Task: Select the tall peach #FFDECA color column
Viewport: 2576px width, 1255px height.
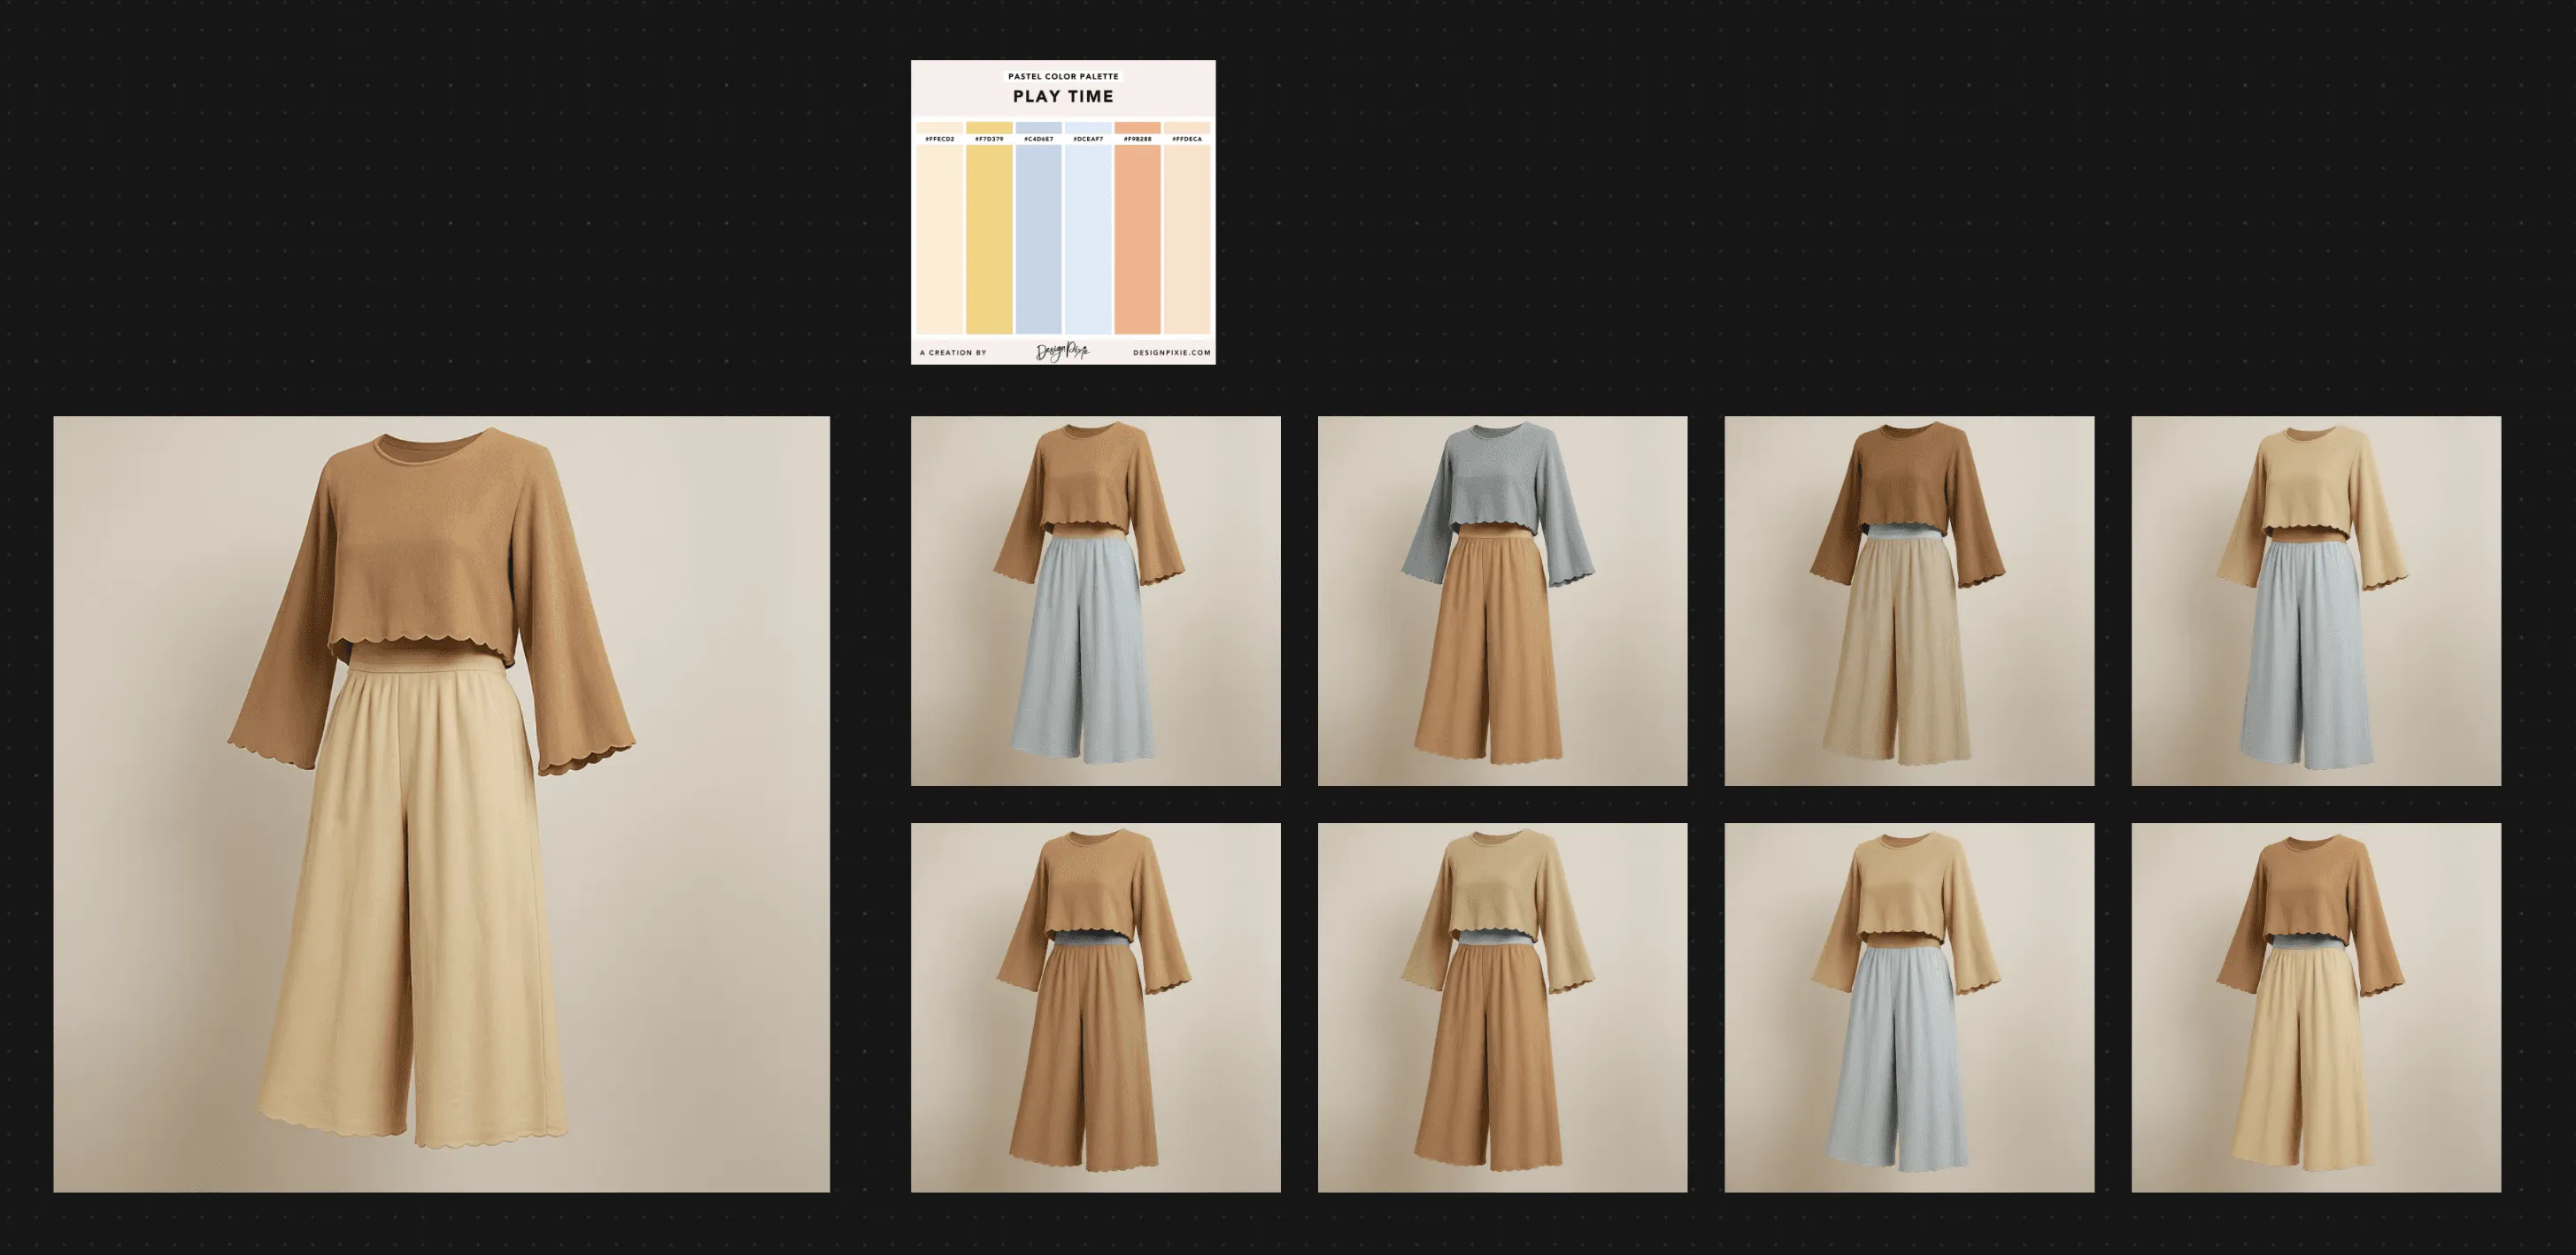Action: coord(1187,240)
